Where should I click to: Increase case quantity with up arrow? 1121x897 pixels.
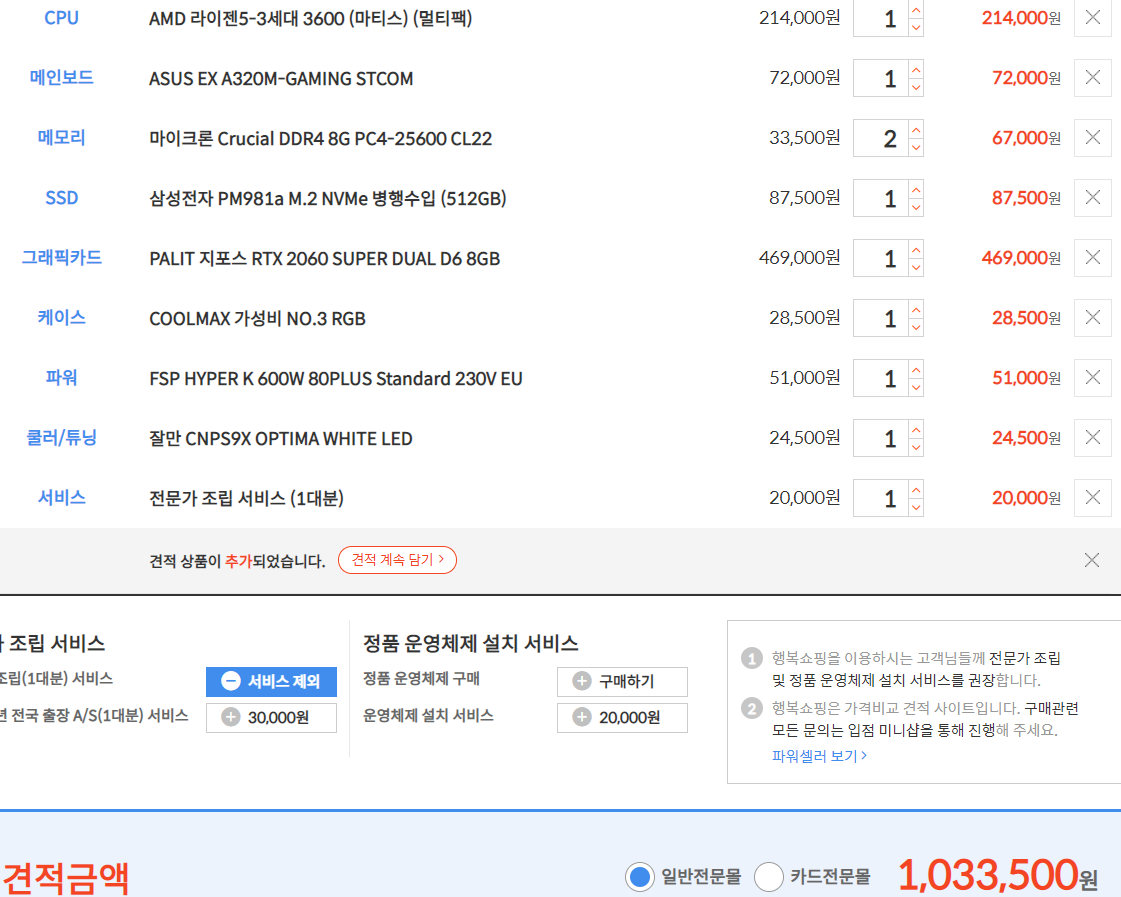[x=916, y=309]
